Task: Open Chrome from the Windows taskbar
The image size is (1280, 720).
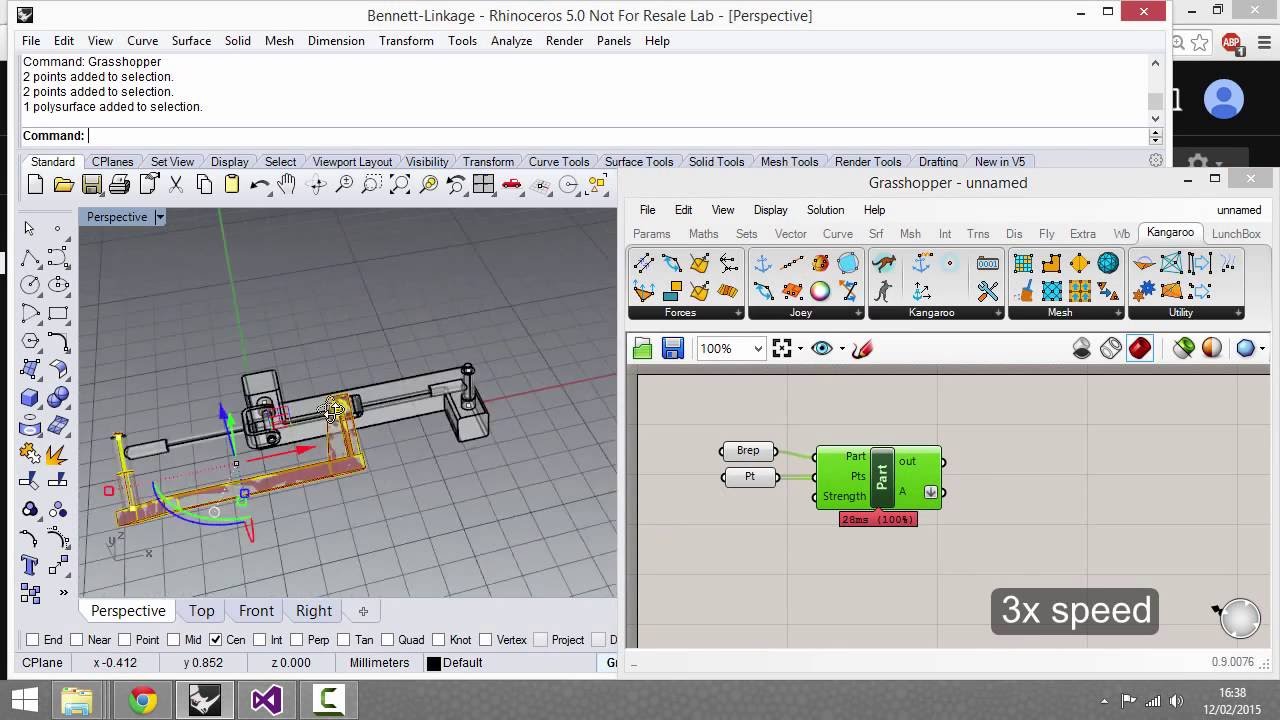Action: (142, 700)
